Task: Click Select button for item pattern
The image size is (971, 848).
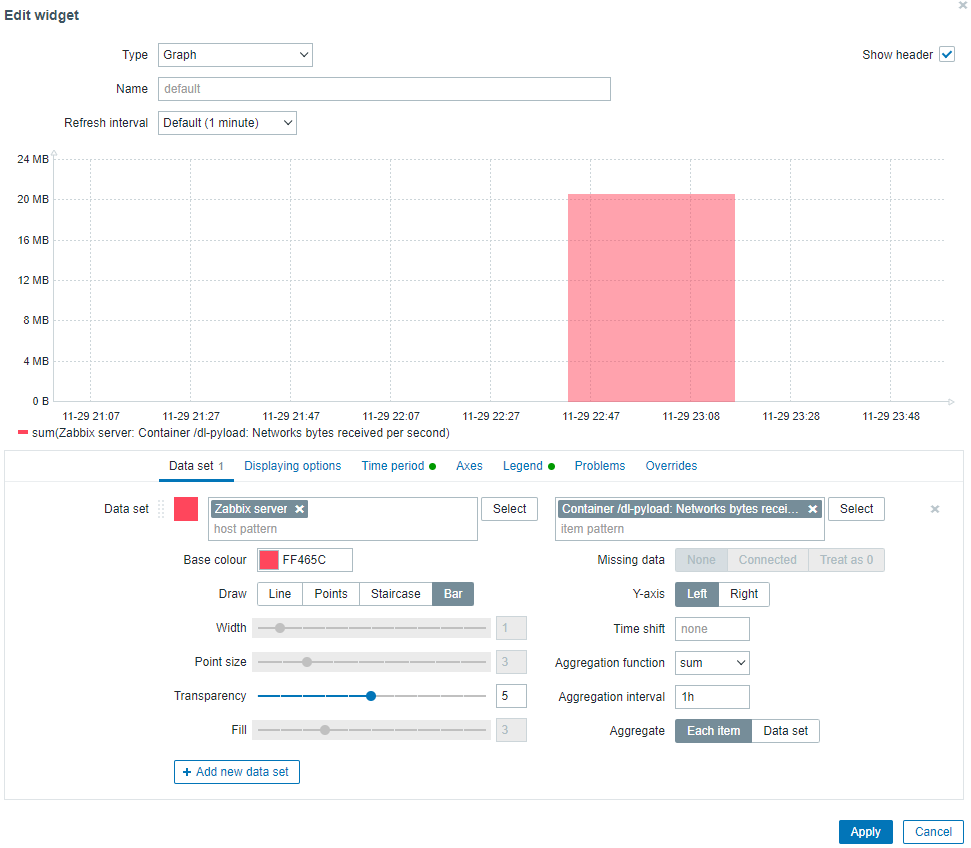Action: tap(856, 509)
